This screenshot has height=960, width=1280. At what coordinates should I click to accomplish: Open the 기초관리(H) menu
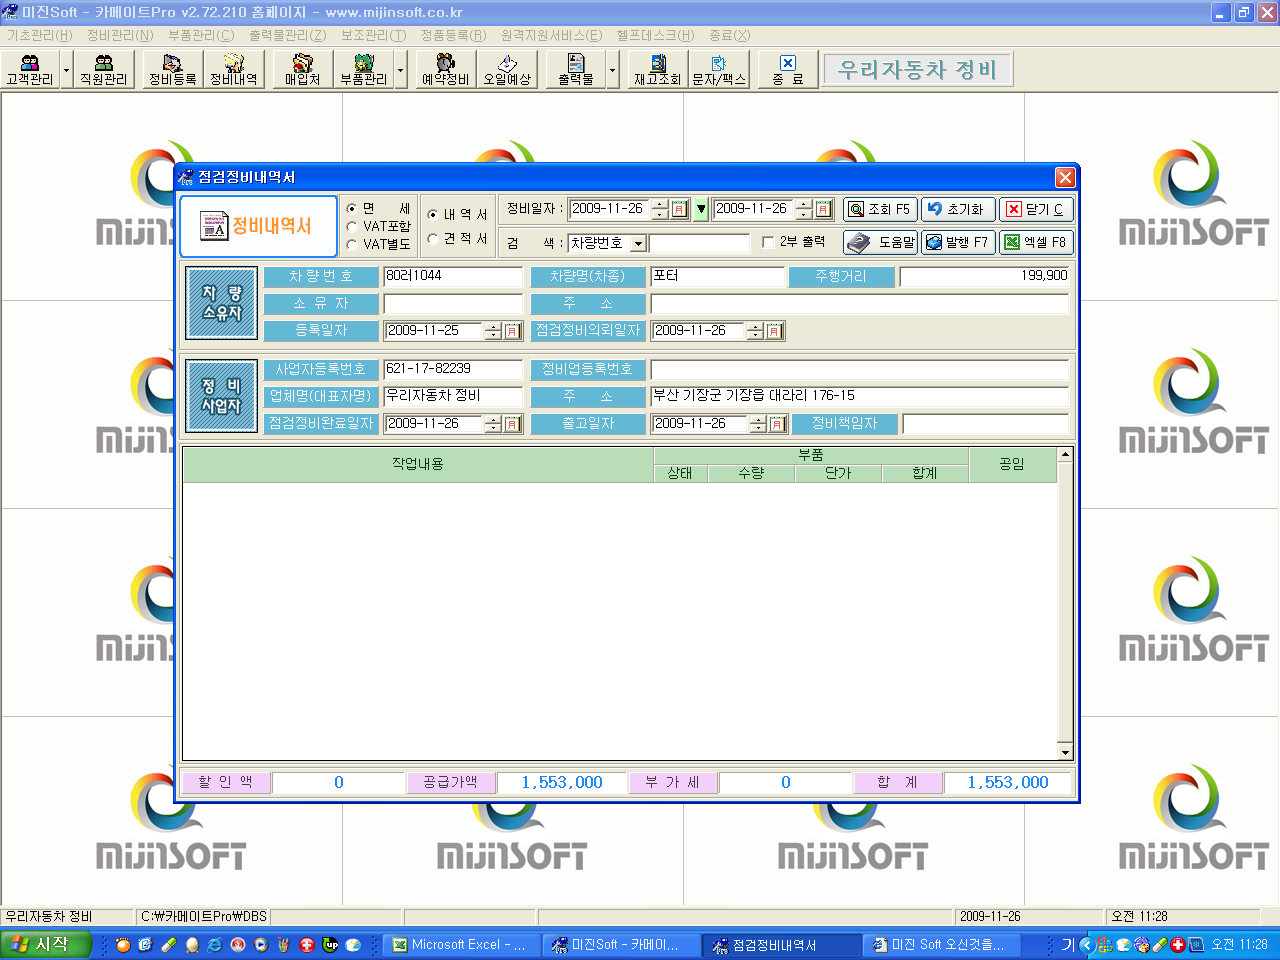point(40,35)
